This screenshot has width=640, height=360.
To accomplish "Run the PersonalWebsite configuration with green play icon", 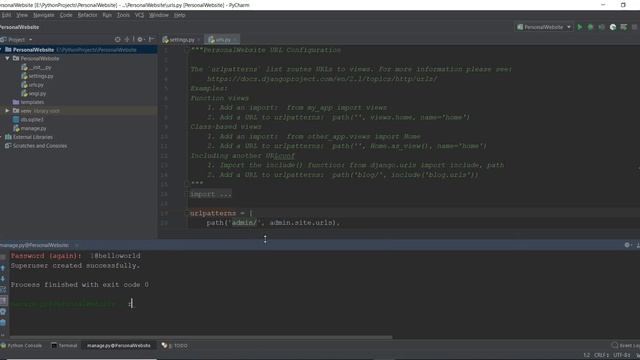I will click(580, 27).
